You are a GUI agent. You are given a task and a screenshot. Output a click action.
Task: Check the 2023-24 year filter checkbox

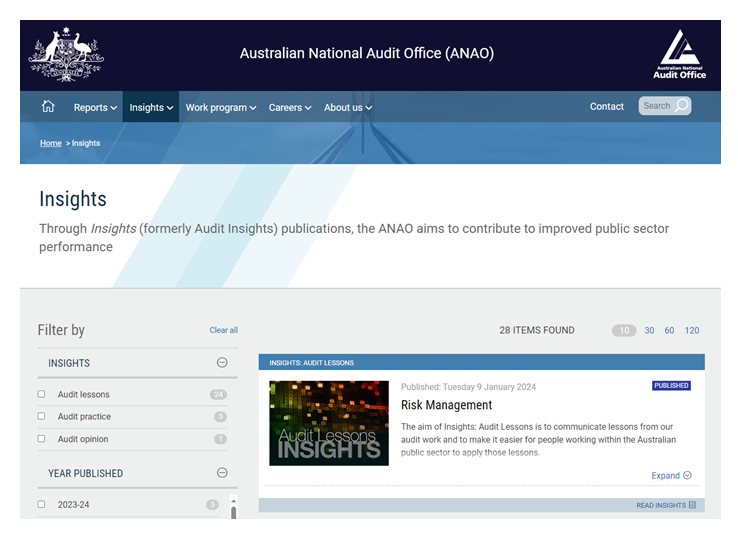point(41,504)
